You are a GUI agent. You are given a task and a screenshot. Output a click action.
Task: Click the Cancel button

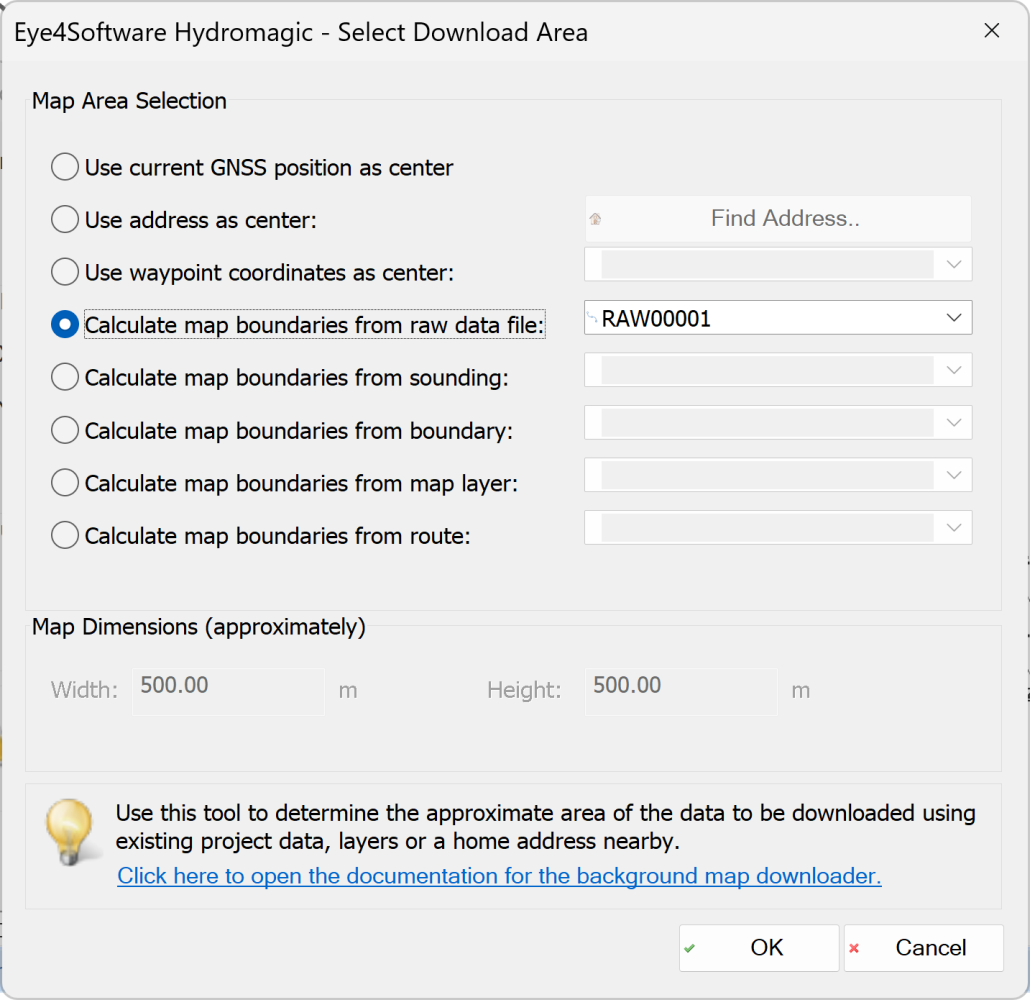[x=924, y=947]
